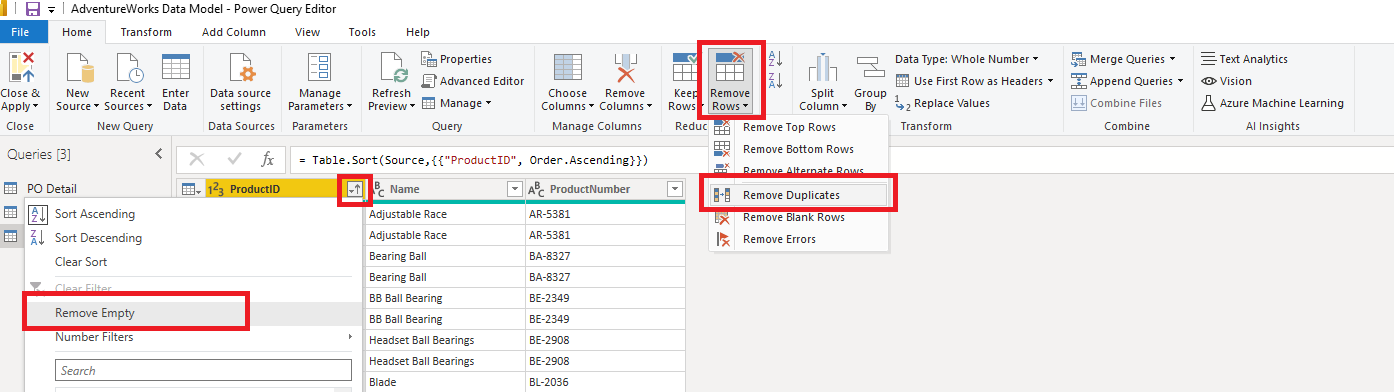Click the 'Blade' name cell

click(x=445, y=382)
